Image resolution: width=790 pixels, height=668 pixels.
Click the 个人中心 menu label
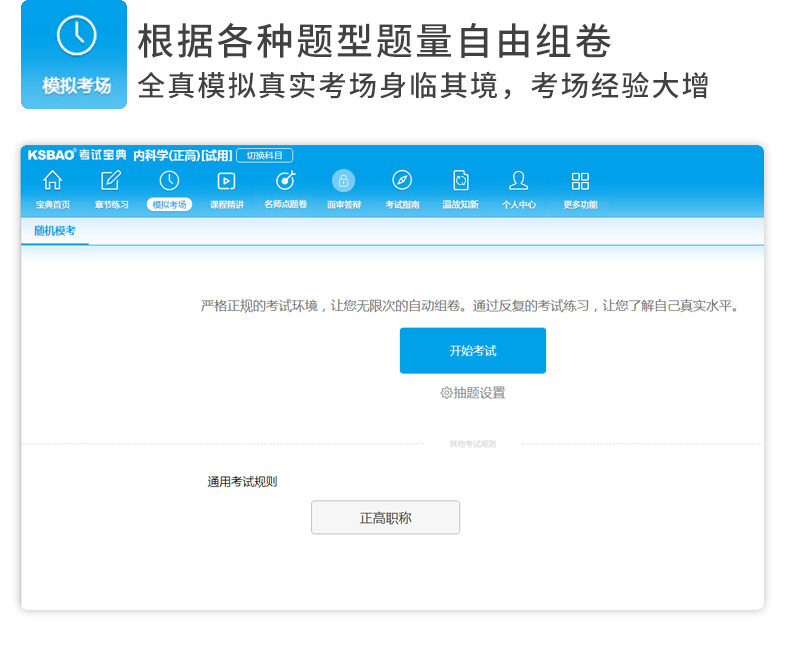click(x=518, y=205)
